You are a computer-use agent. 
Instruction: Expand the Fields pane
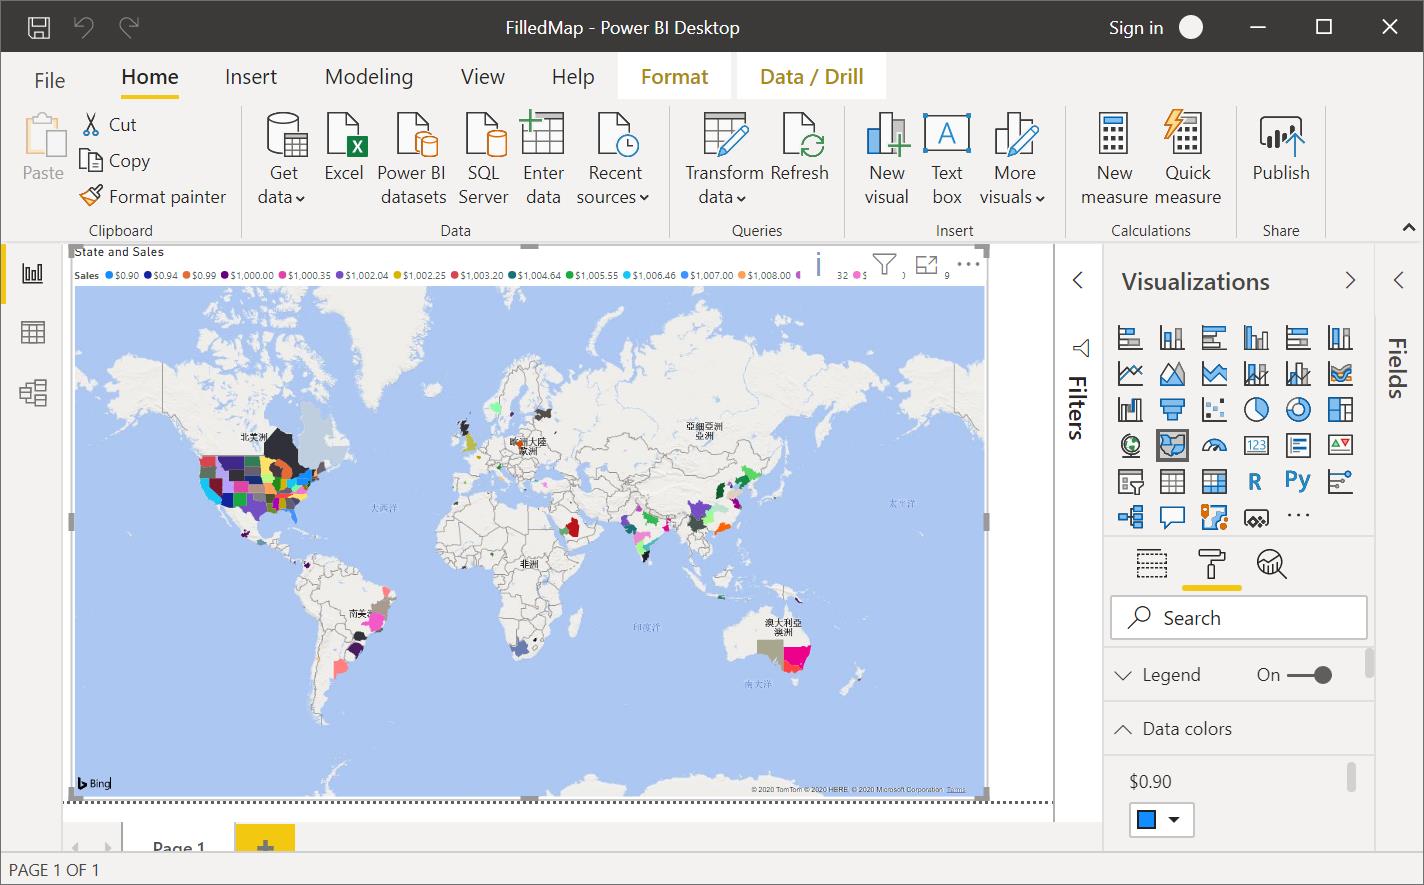point(1398,281)
